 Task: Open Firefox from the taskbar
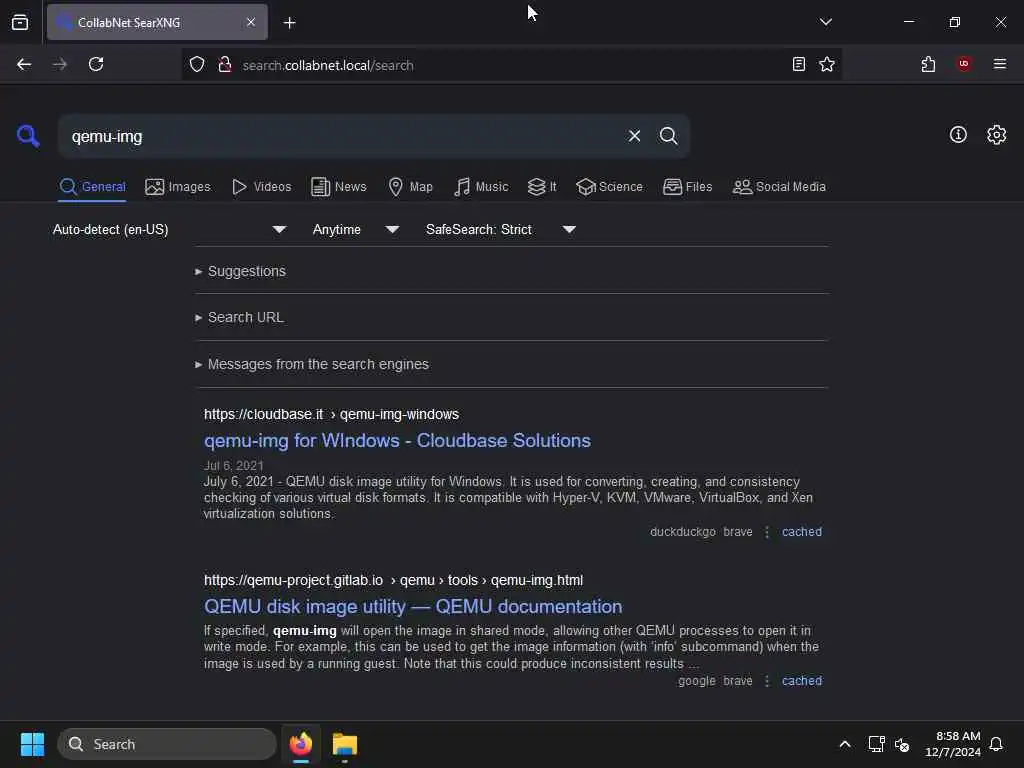(x=301, y=744)
